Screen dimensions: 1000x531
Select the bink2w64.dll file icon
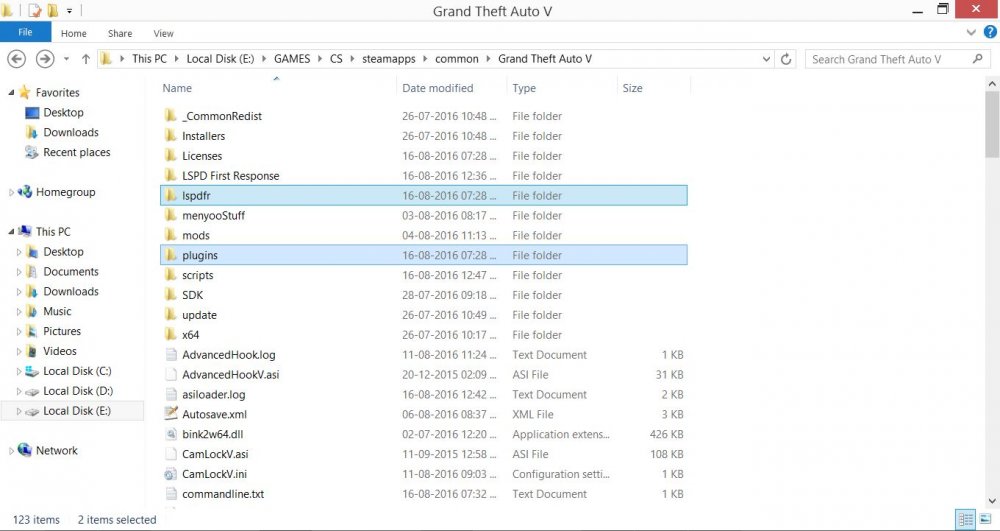click(170, 434)
